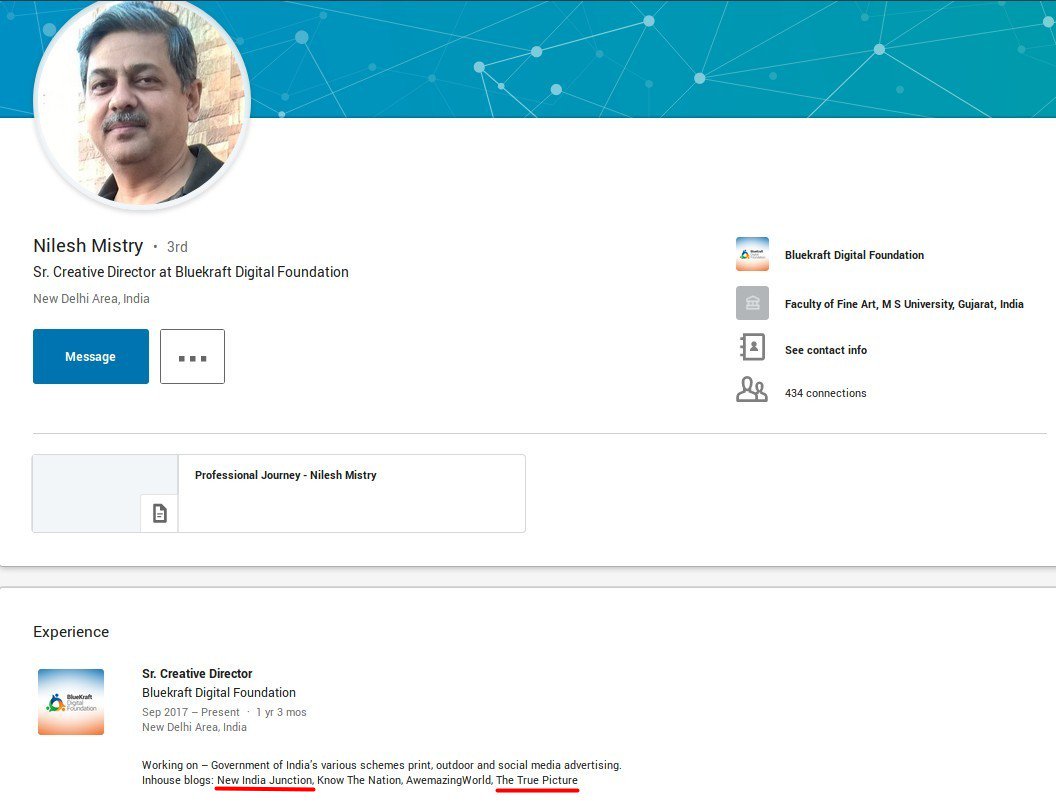Click the Sep 2017 – Present date range
Viewport: 1056px width, 801px height.
pos(191,712)
